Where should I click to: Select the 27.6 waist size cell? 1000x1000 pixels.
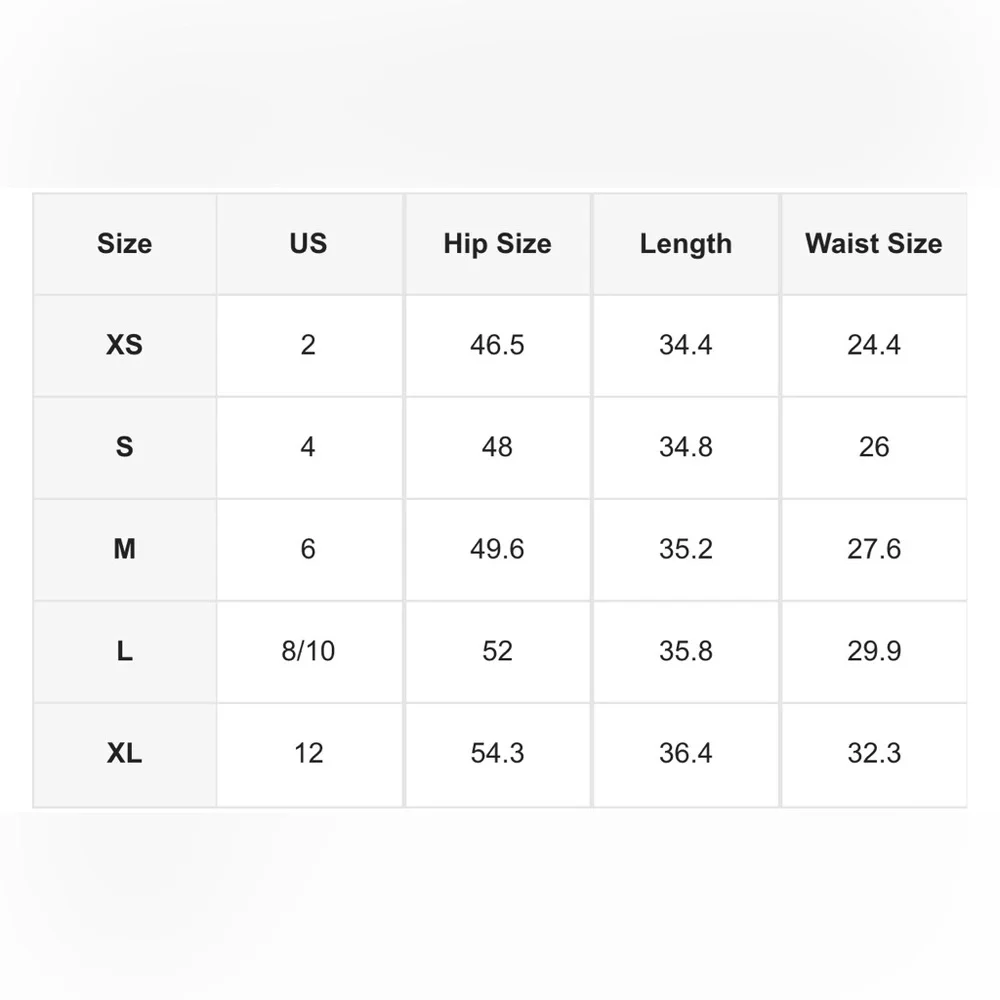tap(873, 549)
